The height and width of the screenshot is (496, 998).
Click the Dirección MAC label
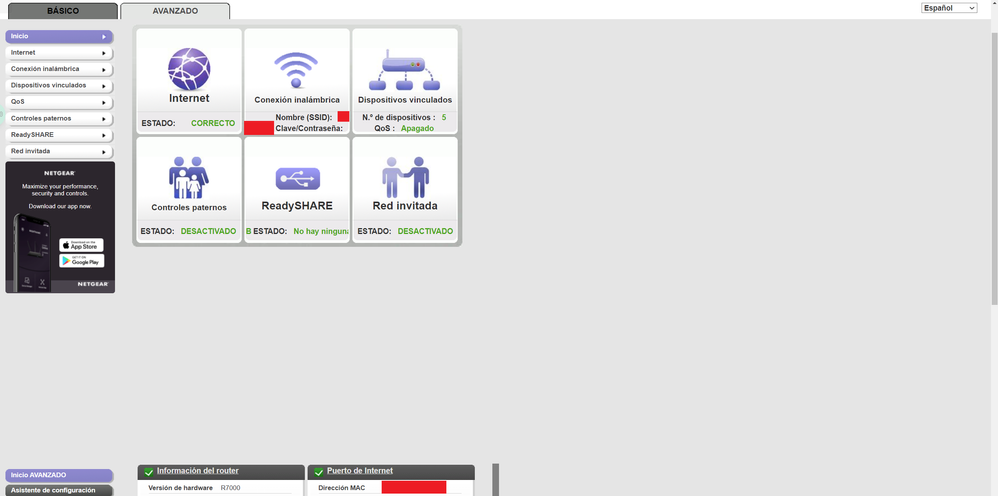(342, 488)
